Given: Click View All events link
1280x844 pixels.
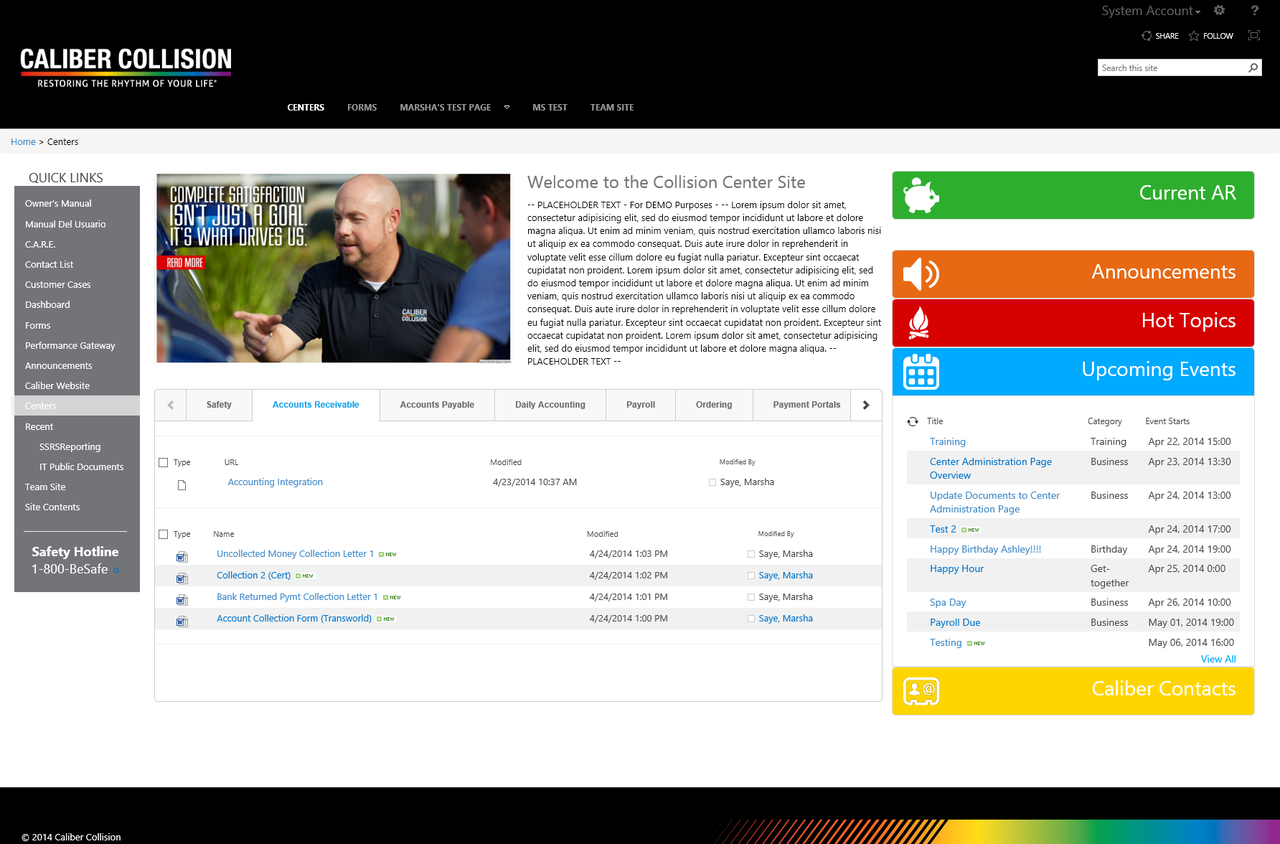Looking at the screenshot, I should click(x=1218, y=659).
